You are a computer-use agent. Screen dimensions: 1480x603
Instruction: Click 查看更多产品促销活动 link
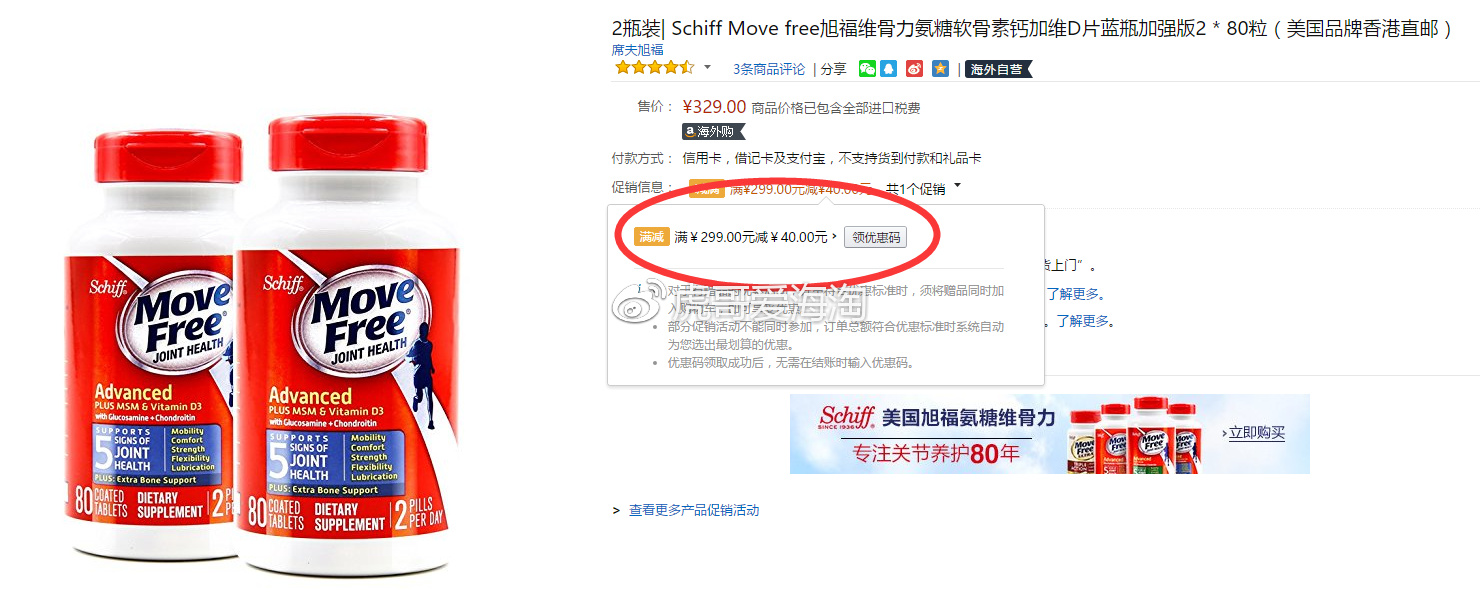click(x=694, y=510)
